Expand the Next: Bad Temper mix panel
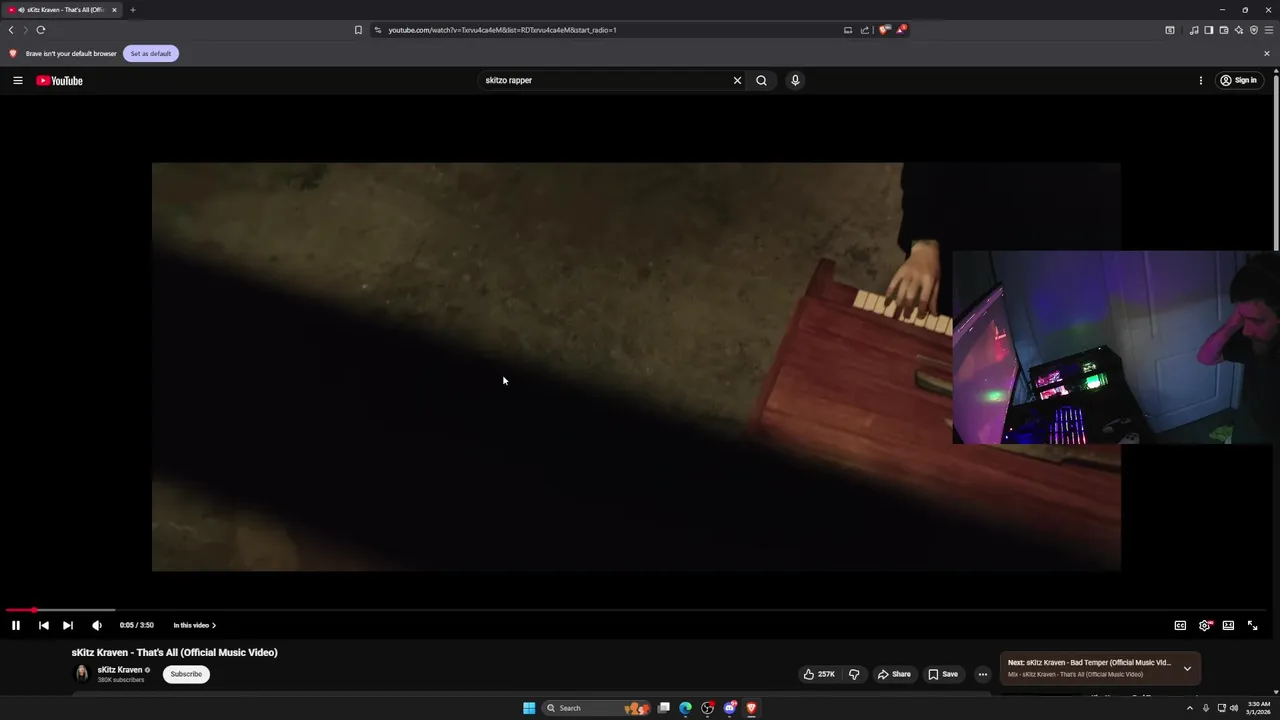The width and height of the screenshot is (1280, 720). tap(1187, 668)
